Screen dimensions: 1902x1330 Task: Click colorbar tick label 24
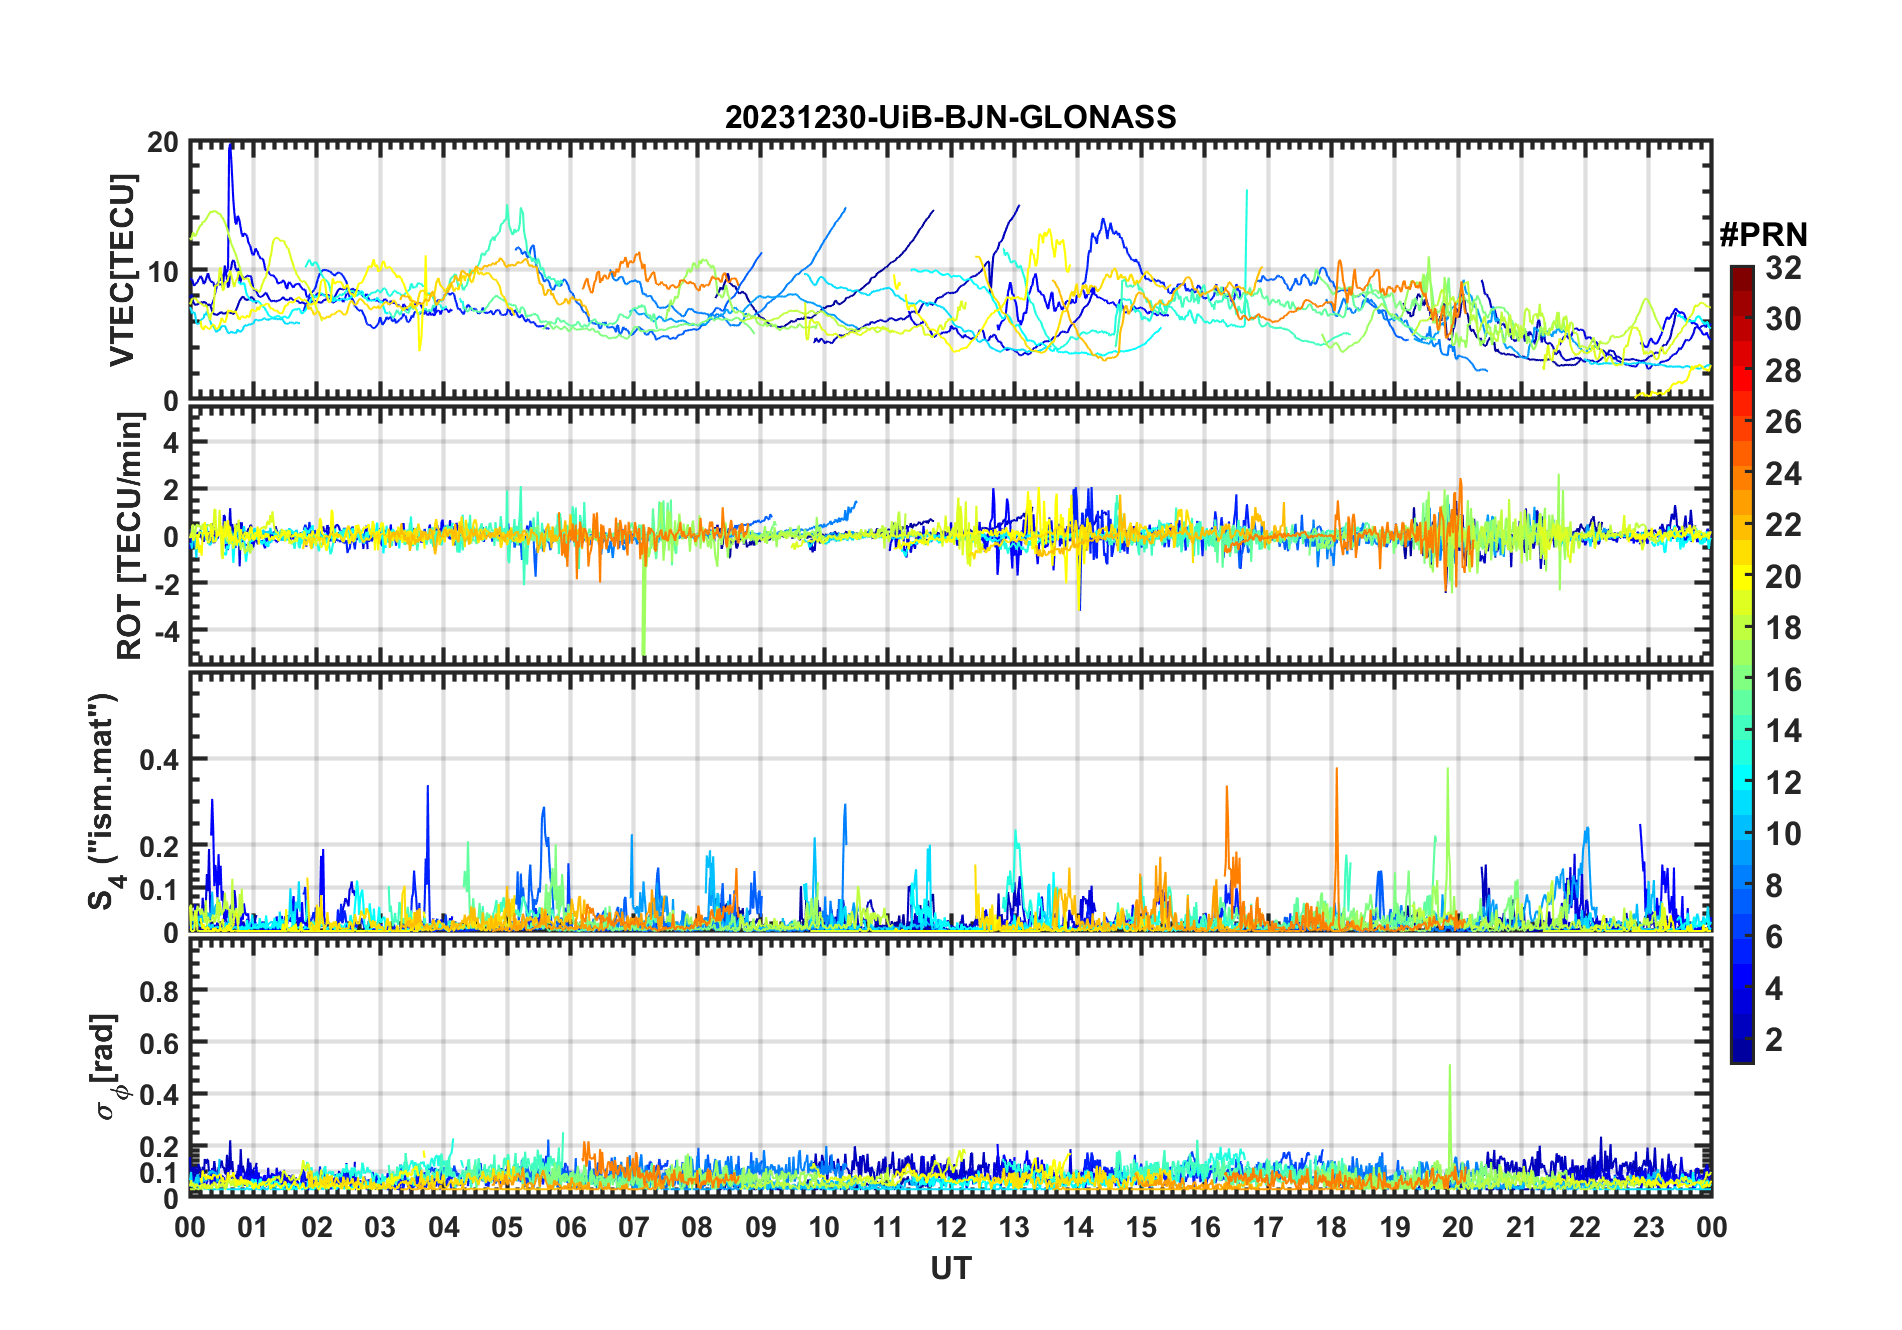click(1783, 474)
